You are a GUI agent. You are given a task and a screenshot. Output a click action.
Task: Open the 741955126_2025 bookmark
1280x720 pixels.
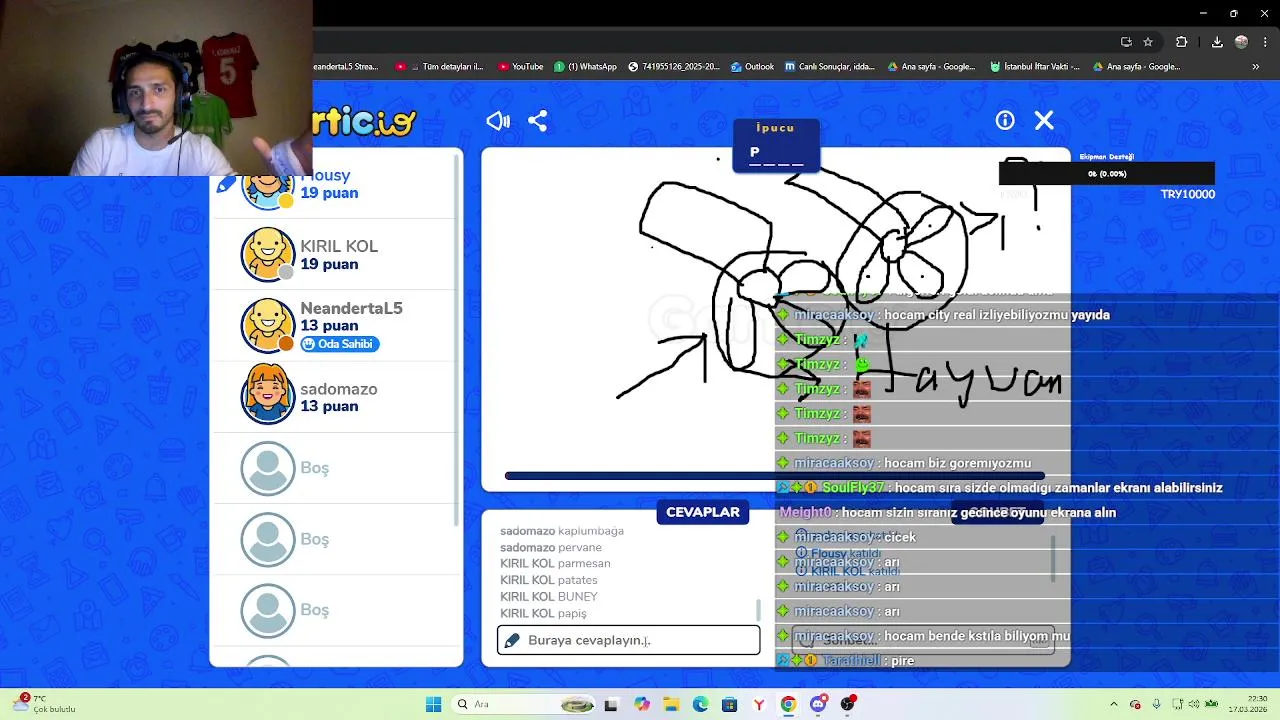674,67
